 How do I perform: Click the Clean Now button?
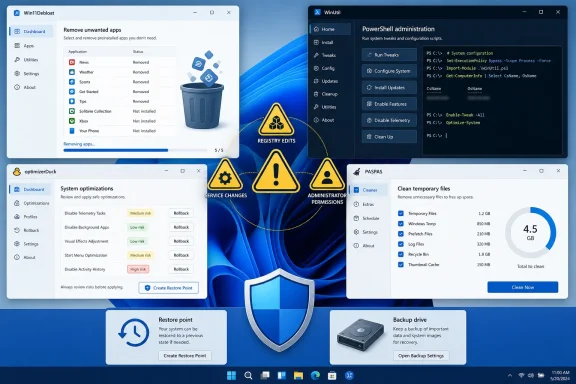coord(523,287)
